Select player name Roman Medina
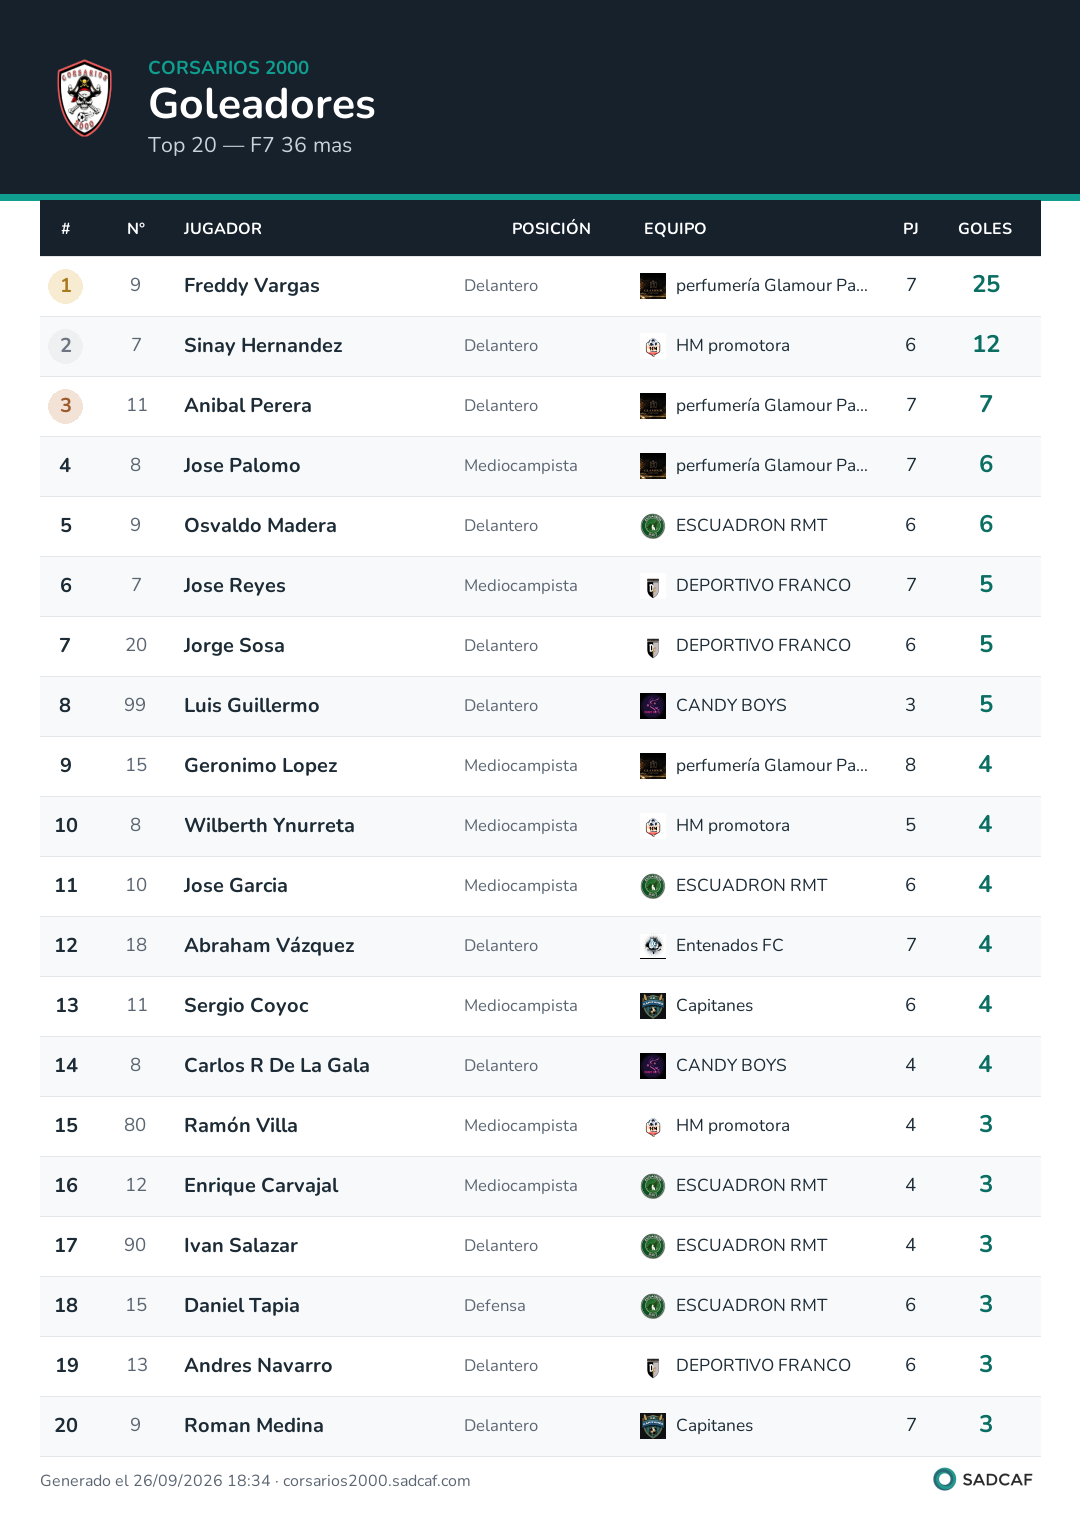Screen dimensions: 1080x1532 point(254,1426)
